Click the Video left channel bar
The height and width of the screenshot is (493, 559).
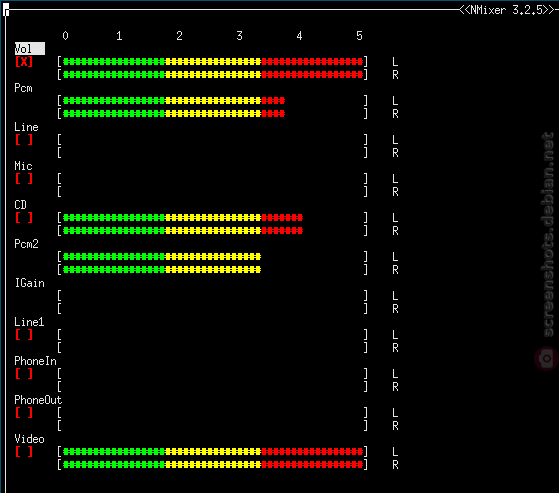pyautogui.click(x=212, y=452)
